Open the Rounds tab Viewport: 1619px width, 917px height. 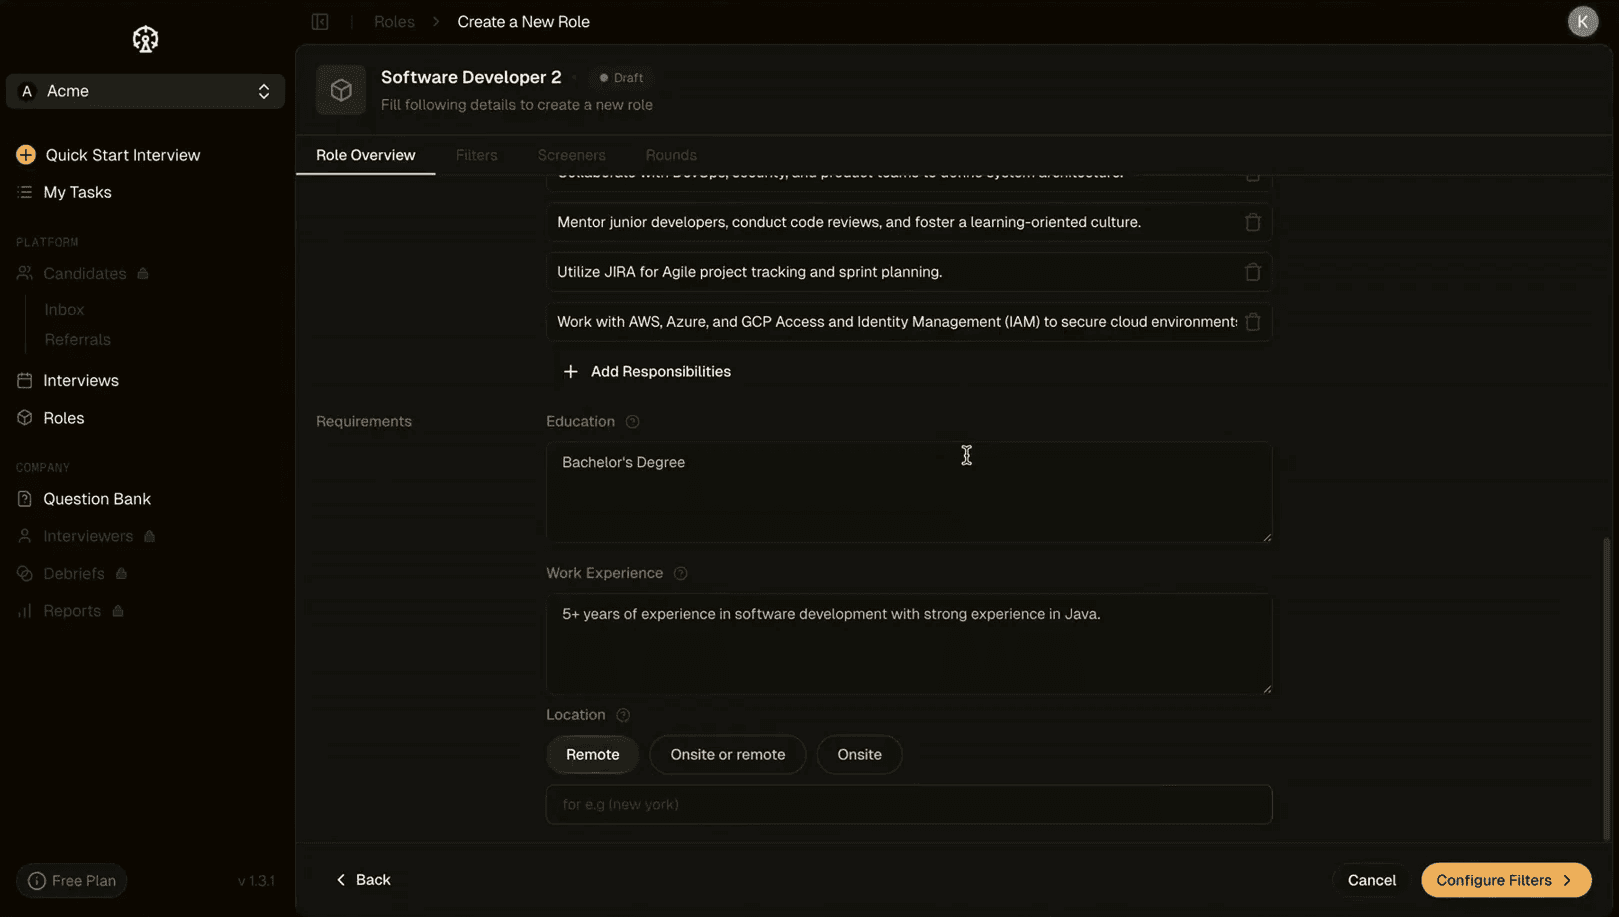coord(671,156)
